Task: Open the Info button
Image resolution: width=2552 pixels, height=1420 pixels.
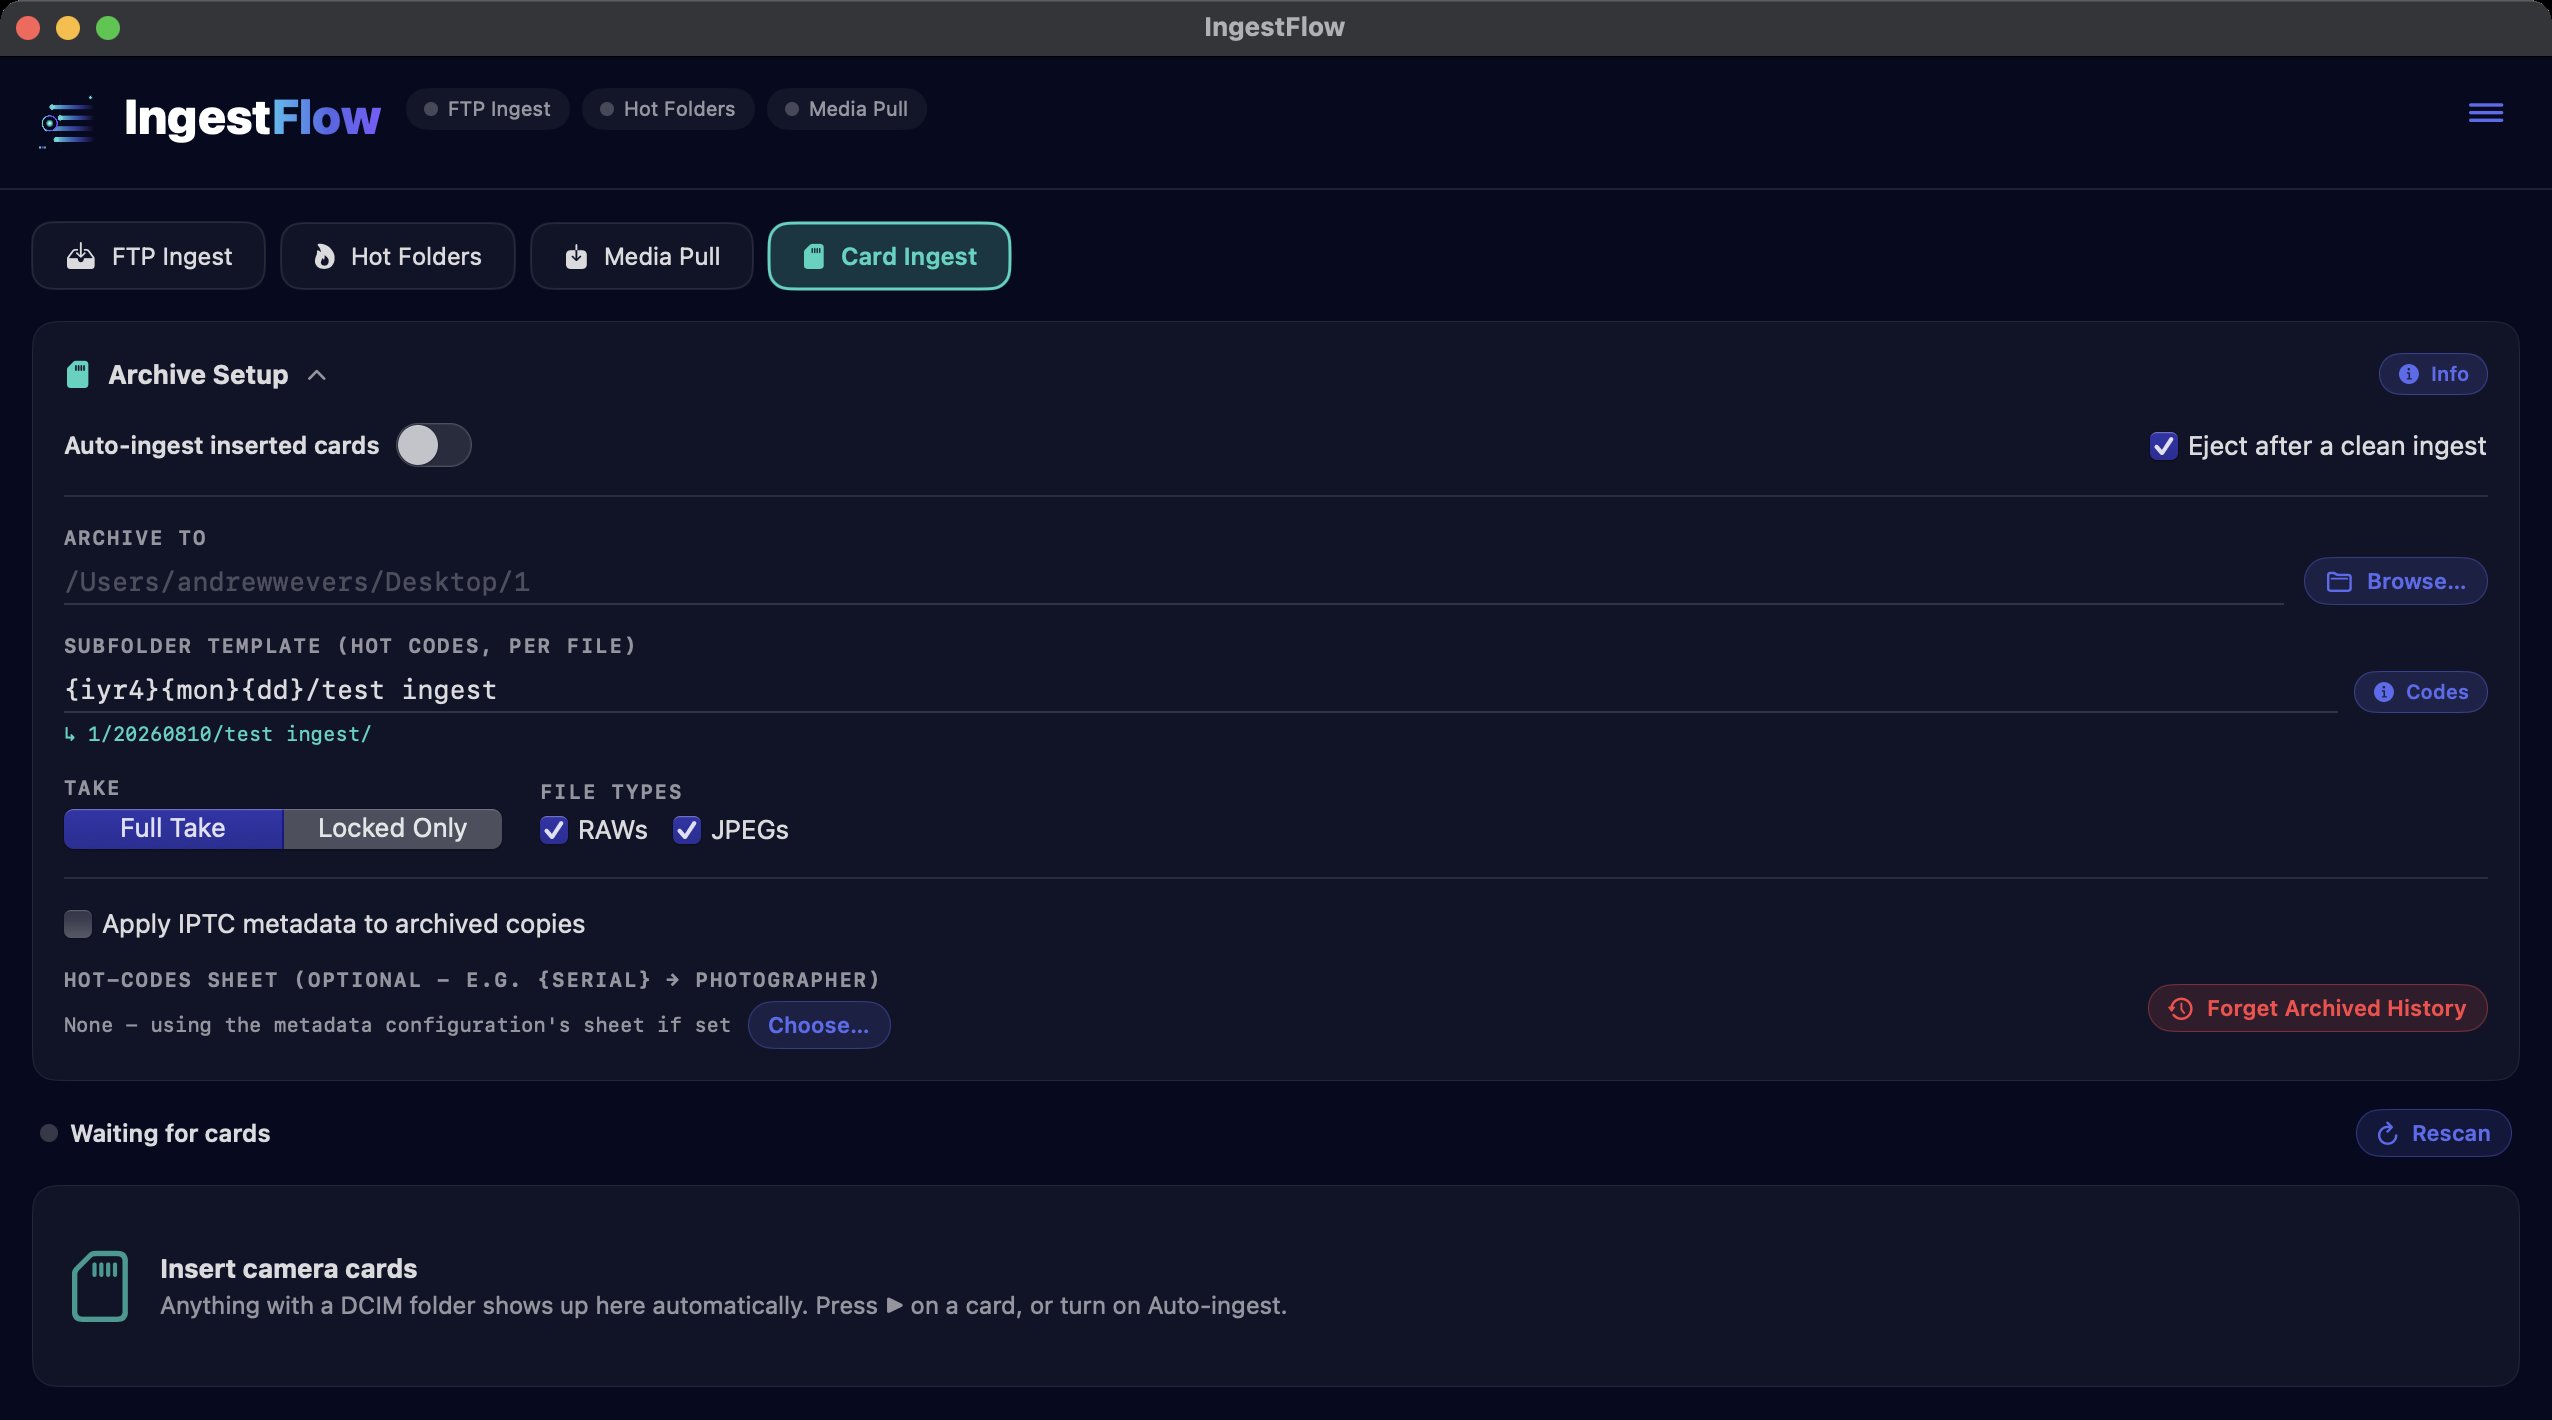Action: (x=2433, y=374)
